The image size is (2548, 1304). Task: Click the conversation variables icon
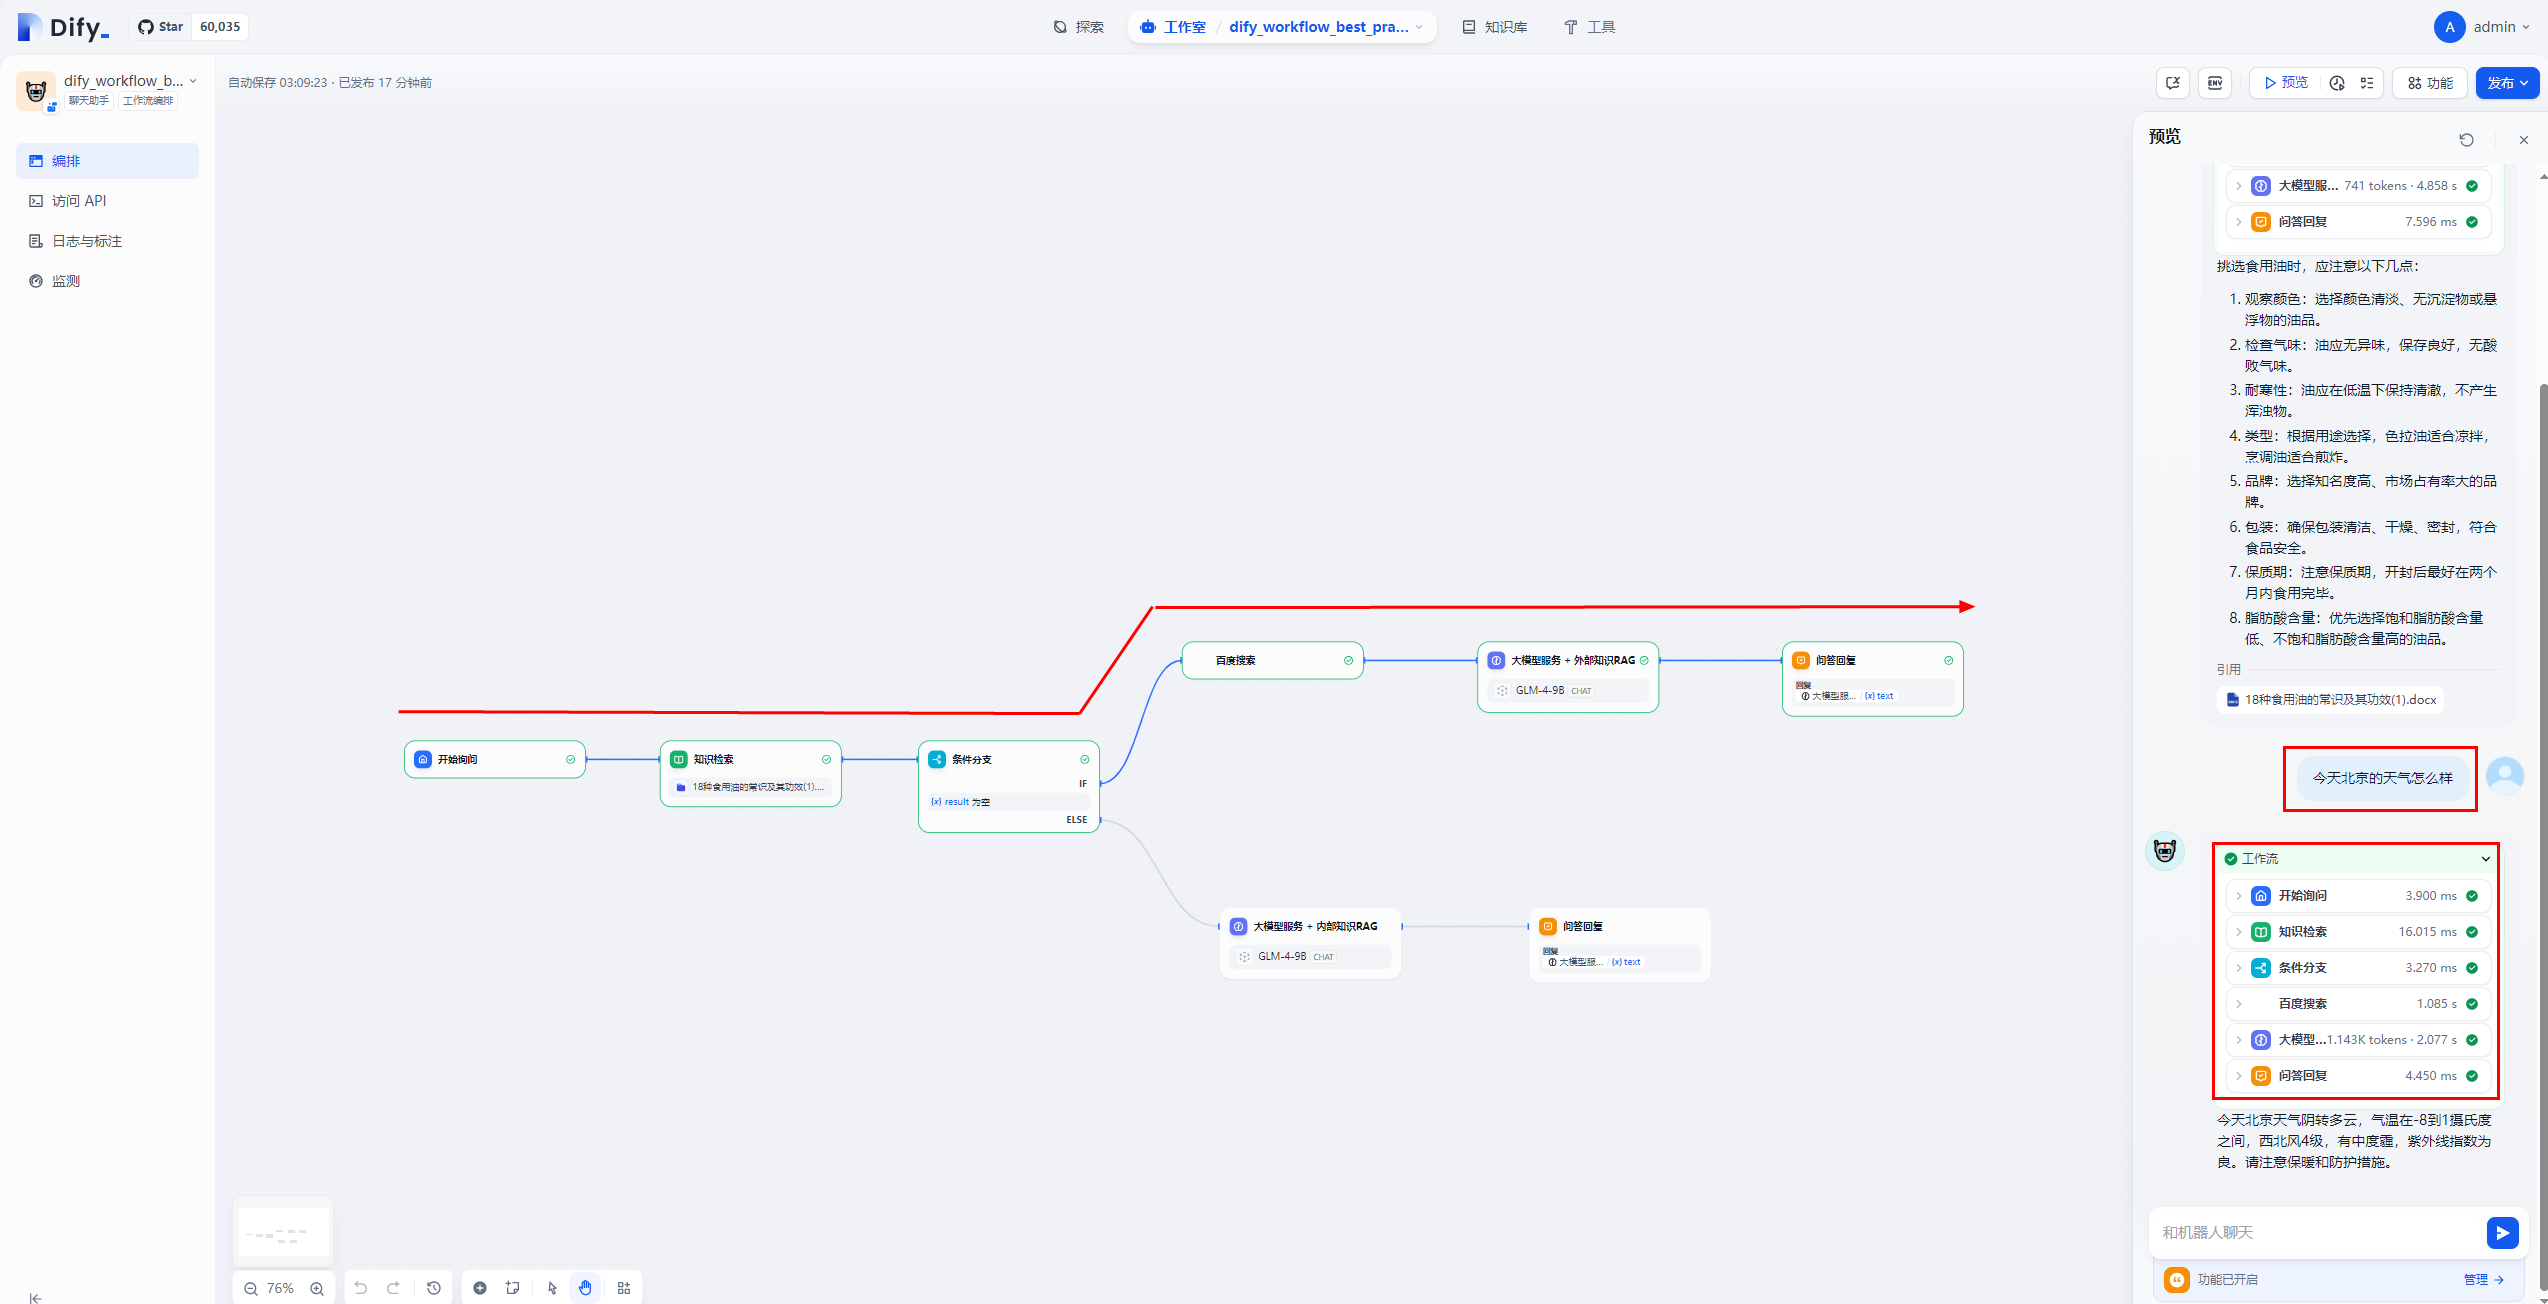(2173, 83)
